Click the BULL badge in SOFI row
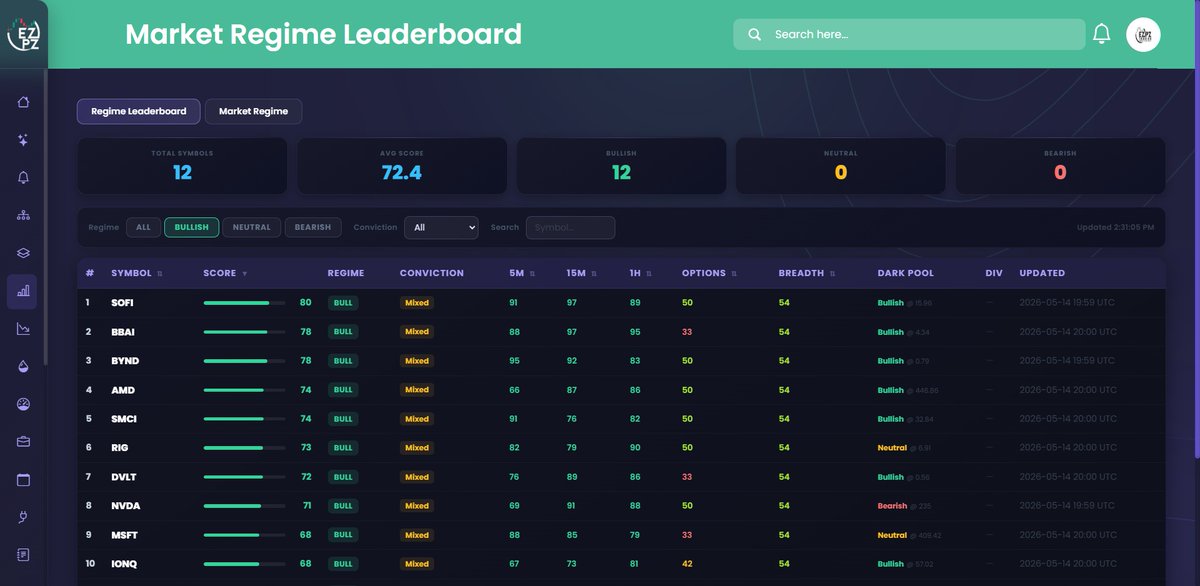This screenshot has height=586, width=1200. click(x=343, y=303)
